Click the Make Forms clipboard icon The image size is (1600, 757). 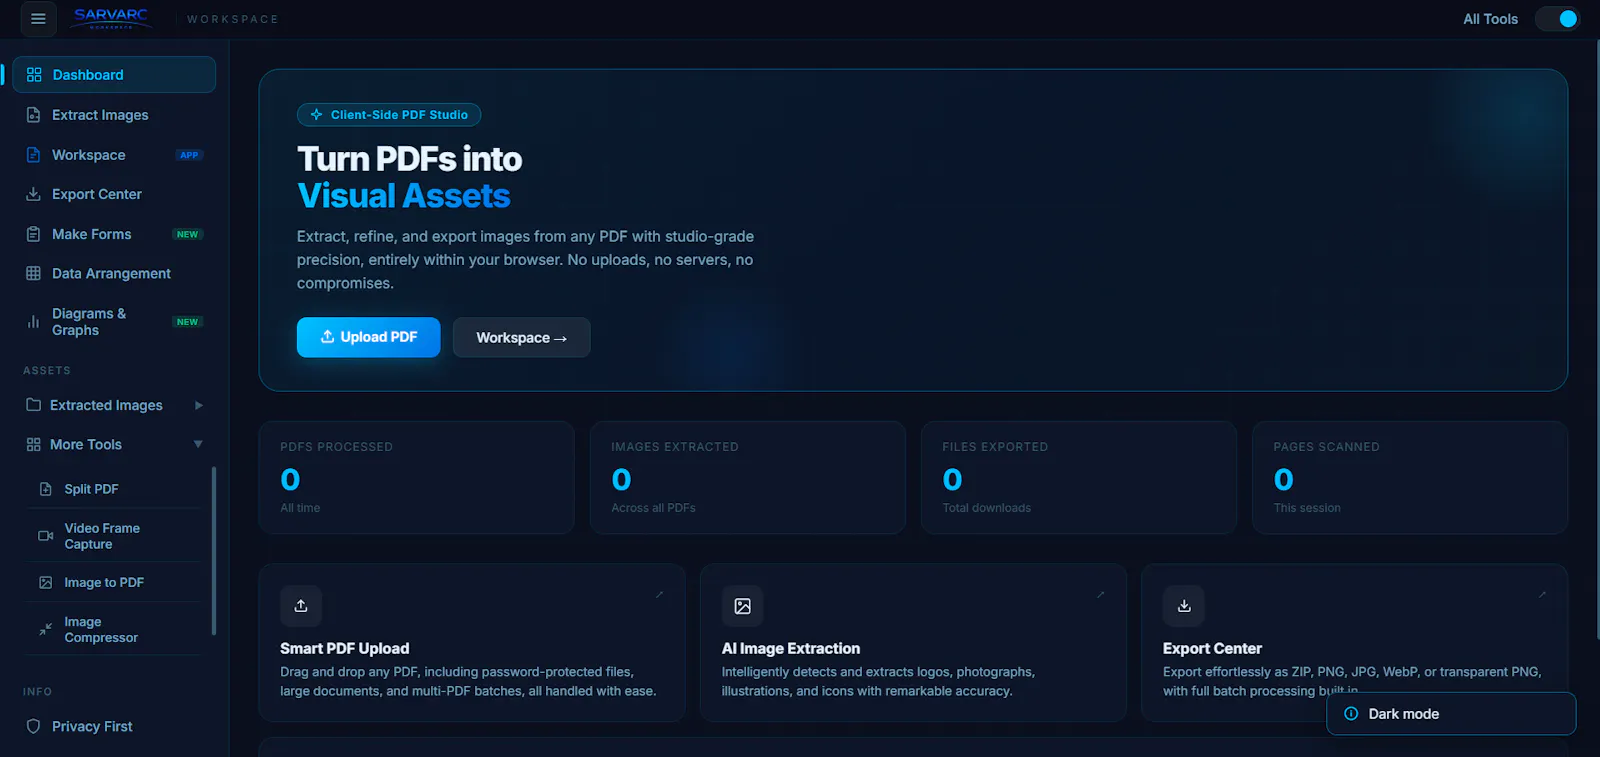click(x=33, y=234)
